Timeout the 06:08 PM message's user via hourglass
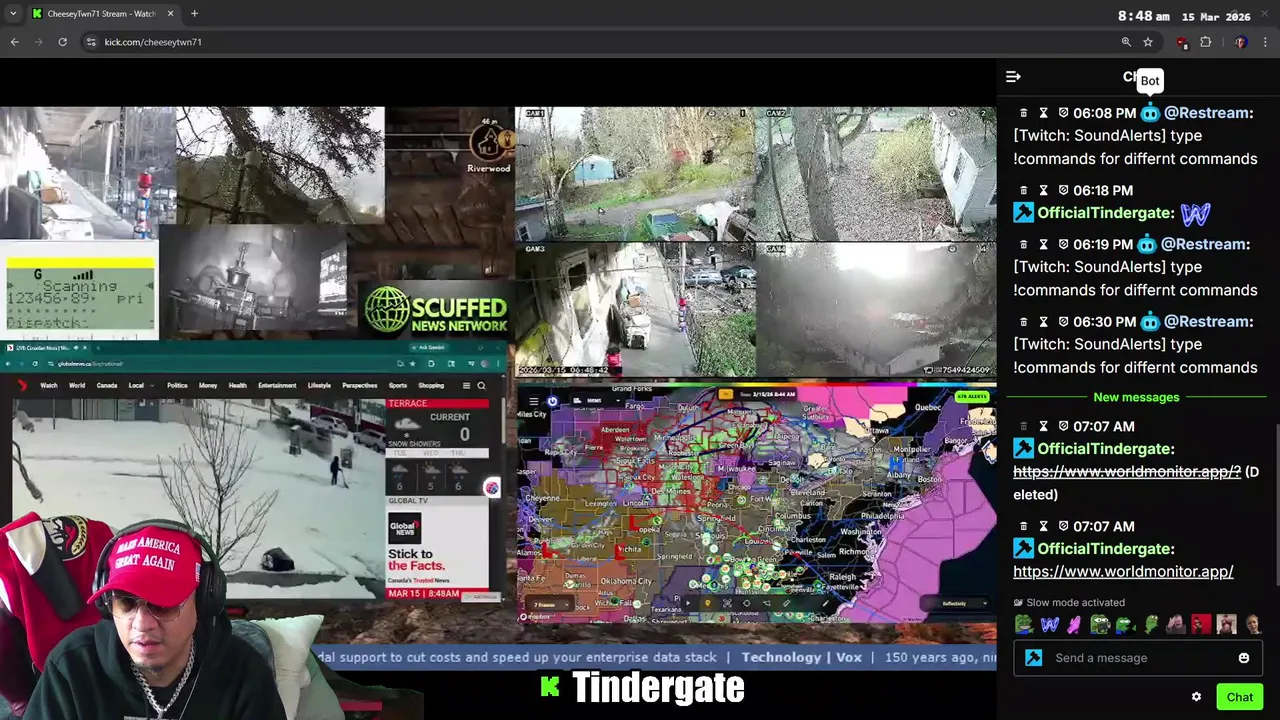 pos(1043,113)
